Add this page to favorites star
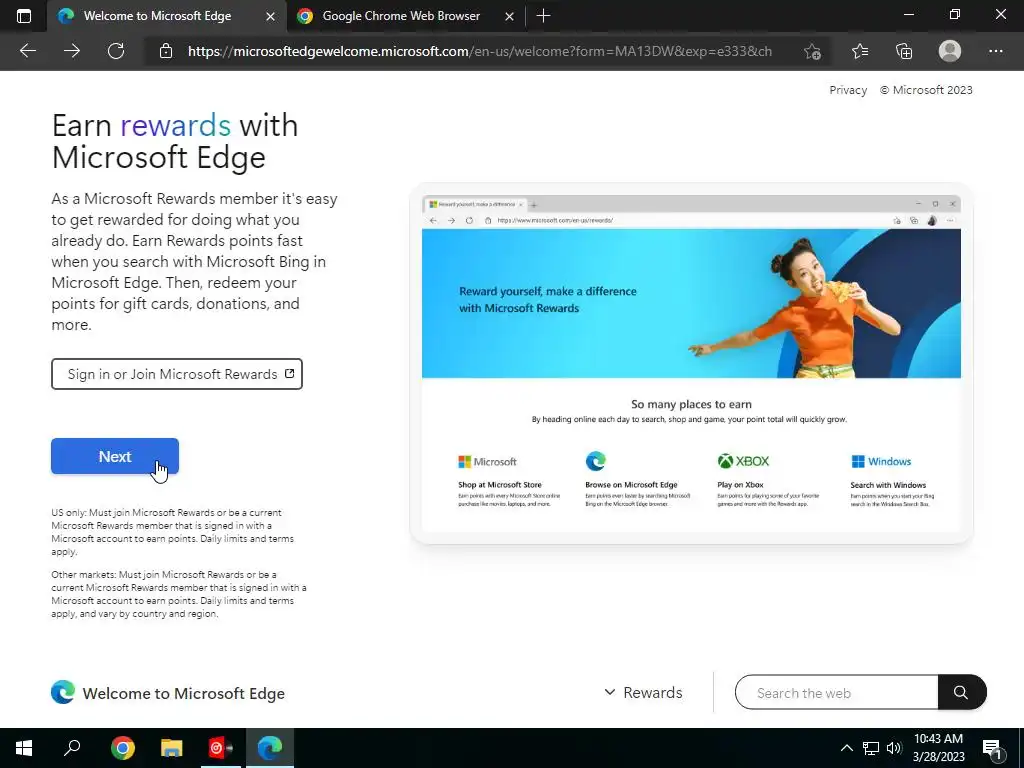The width and height of the screenshot is (1024, 768). click(x=812, y=51)
